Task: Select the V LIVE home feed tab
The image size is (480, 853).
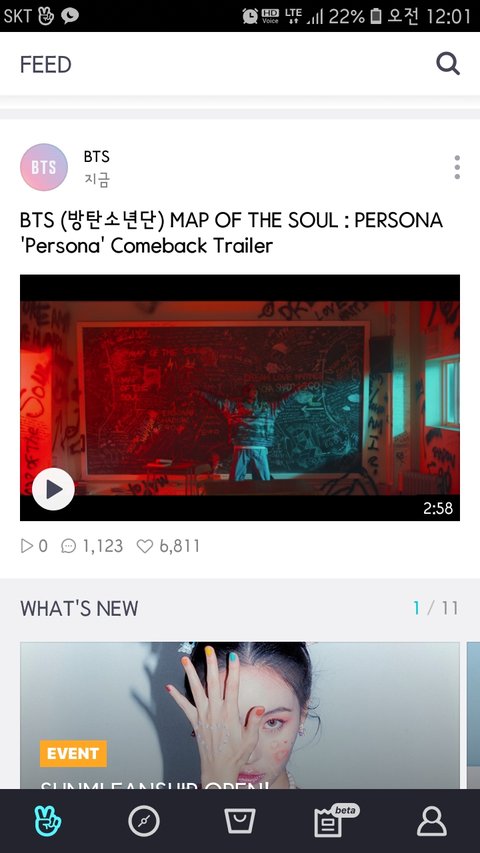Action: [x=48, y=821]
